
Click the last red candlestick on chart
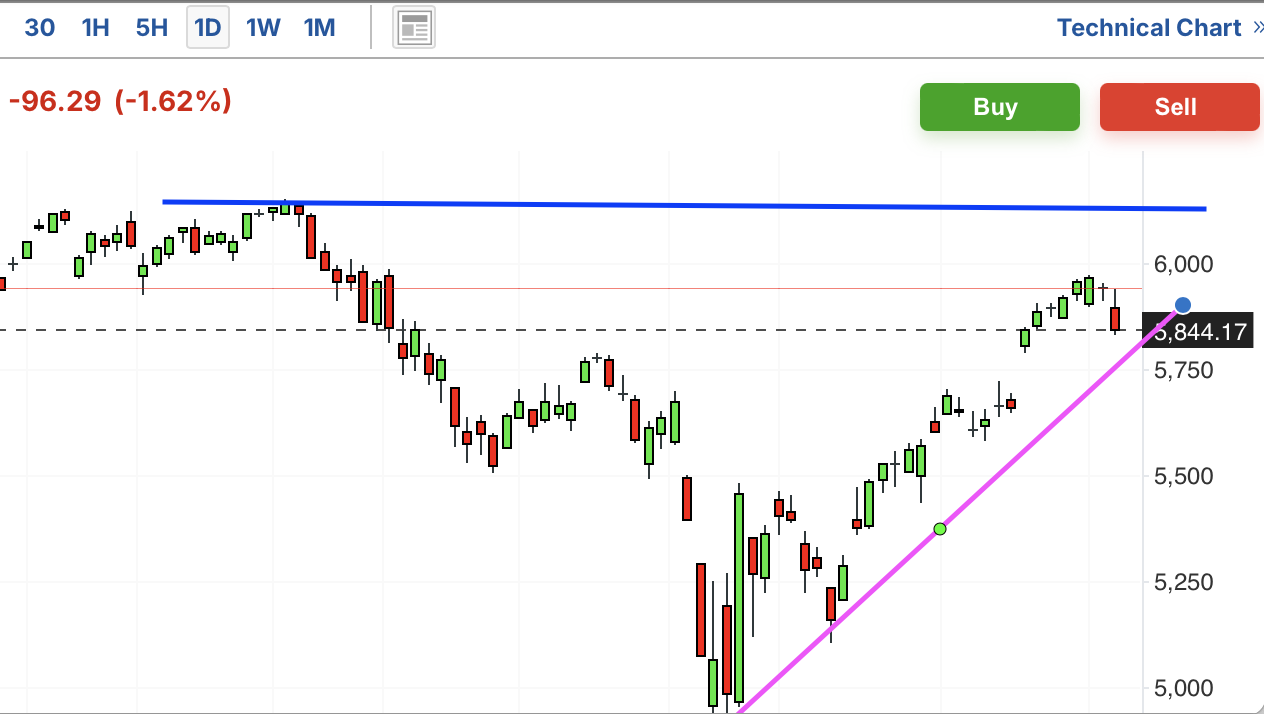tap(1115, 318)
